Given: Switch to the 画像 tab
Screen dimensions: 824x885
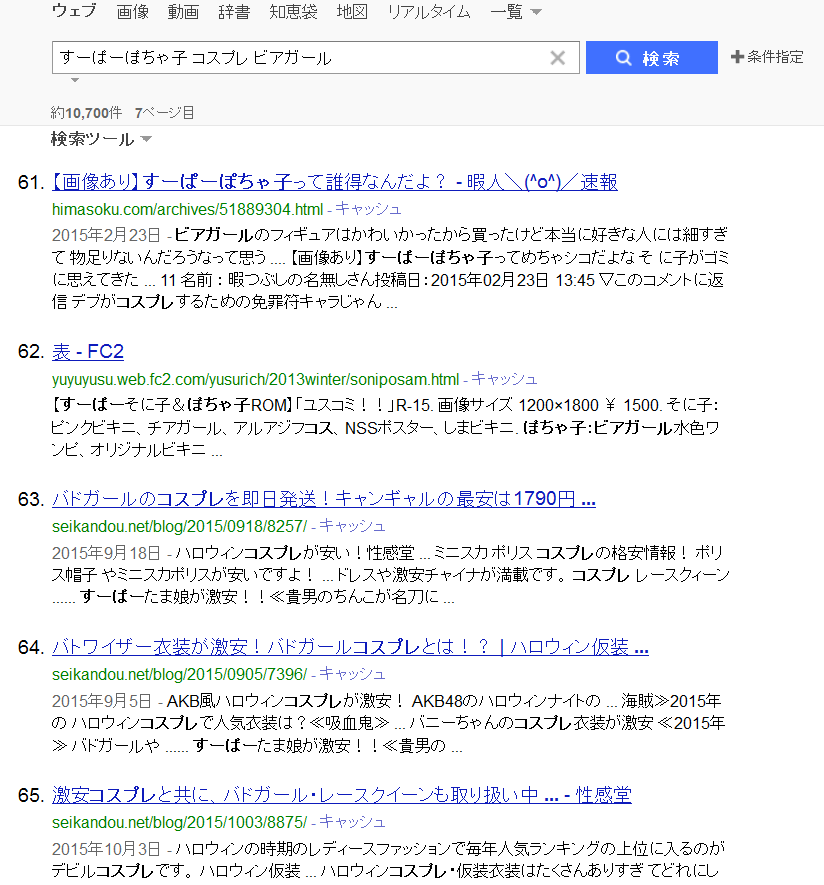Looking at the screenshot, I should [132, 13].
